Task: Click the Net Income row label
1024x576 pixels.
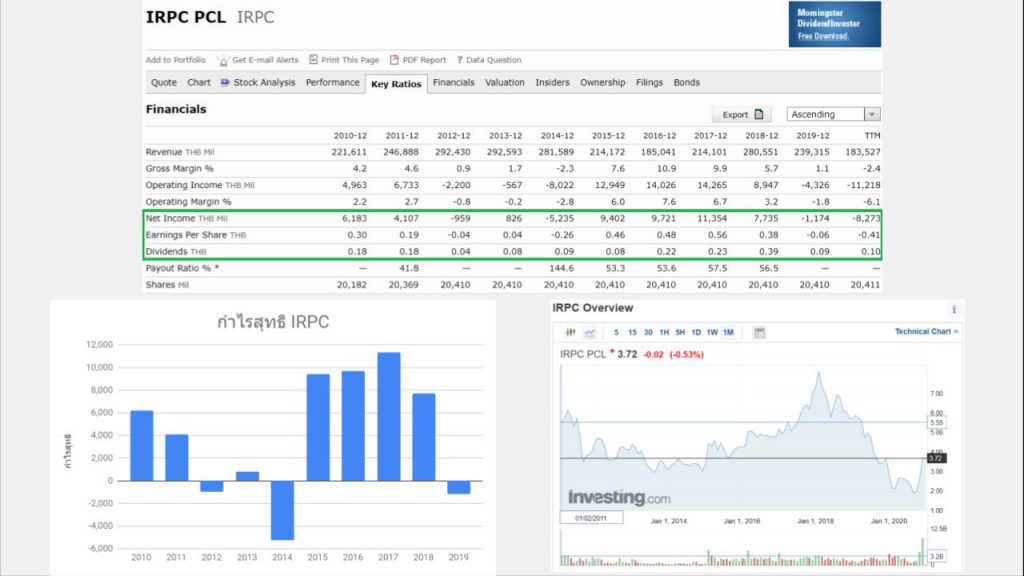Action: click(x=186, y=219)
